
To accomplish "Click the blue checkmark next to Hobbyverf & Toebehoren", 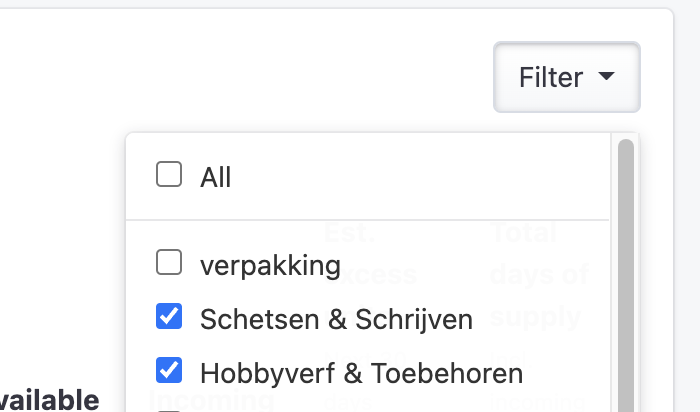I will [169, 370].
